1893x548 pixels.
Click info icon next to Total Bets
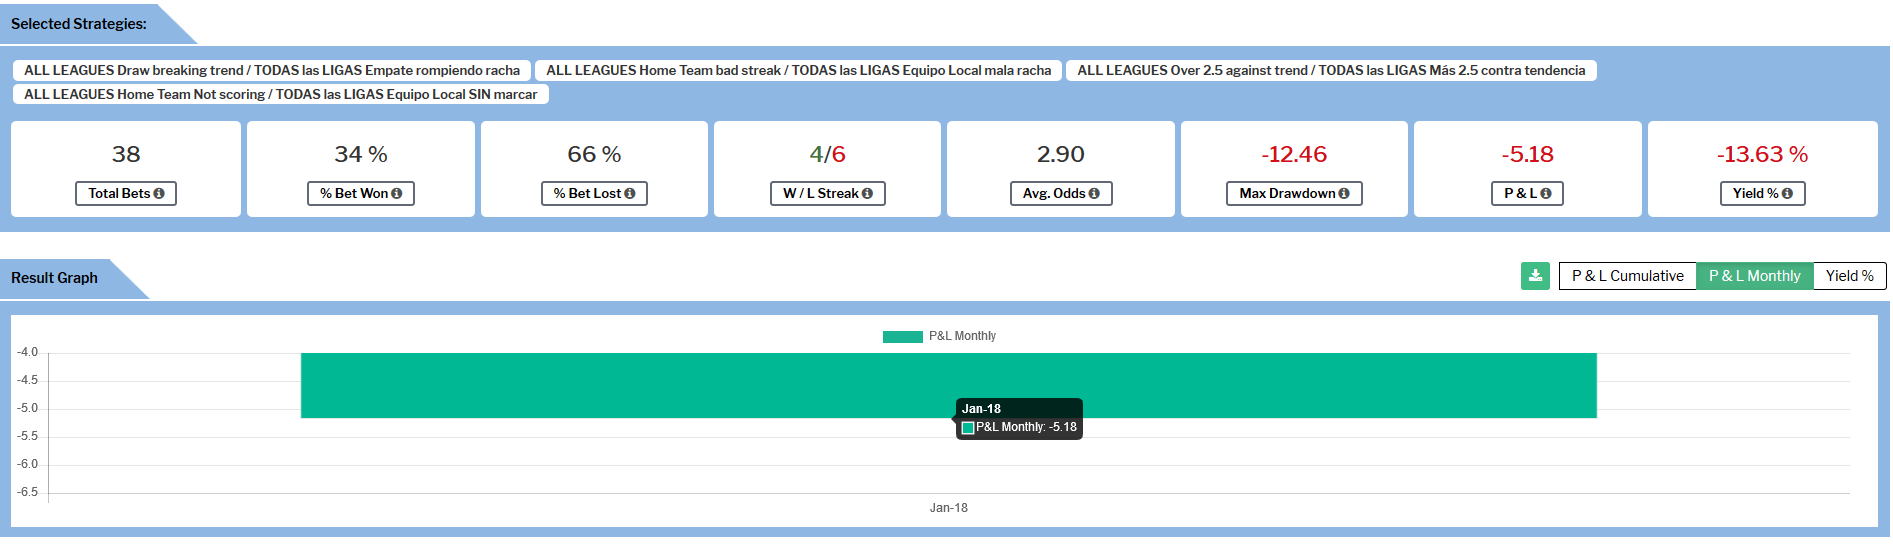point(159,194)
